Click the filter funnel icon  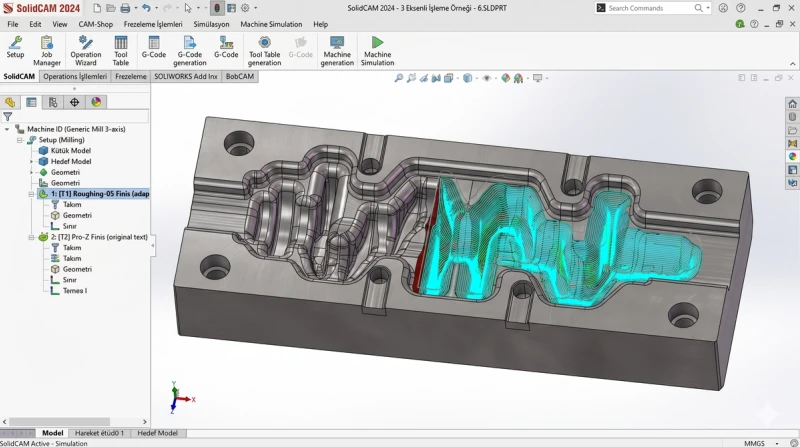pos(7,116)
